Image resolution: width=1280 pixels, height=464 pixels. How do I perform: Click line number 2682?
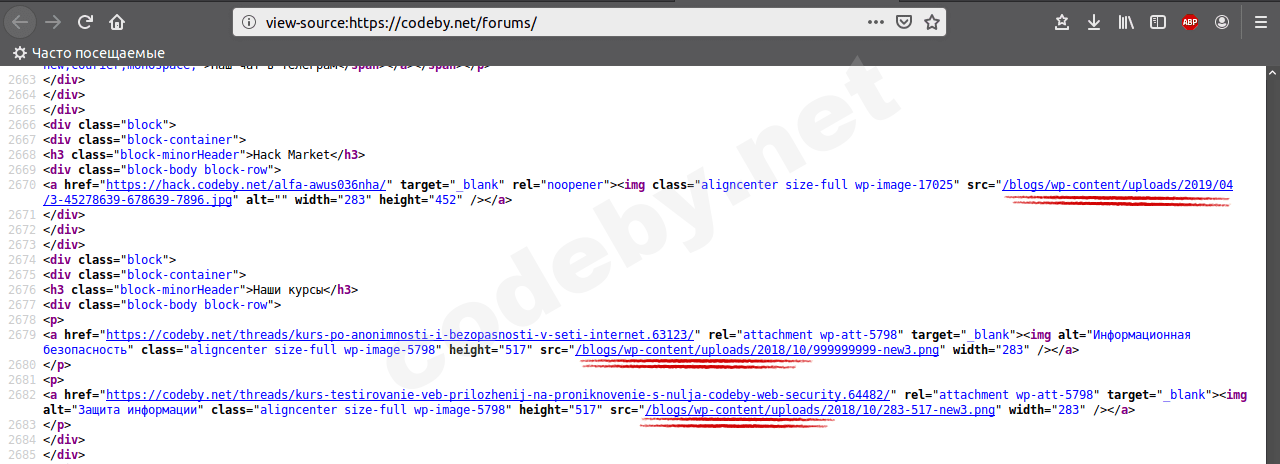click(x=20, y=395)
